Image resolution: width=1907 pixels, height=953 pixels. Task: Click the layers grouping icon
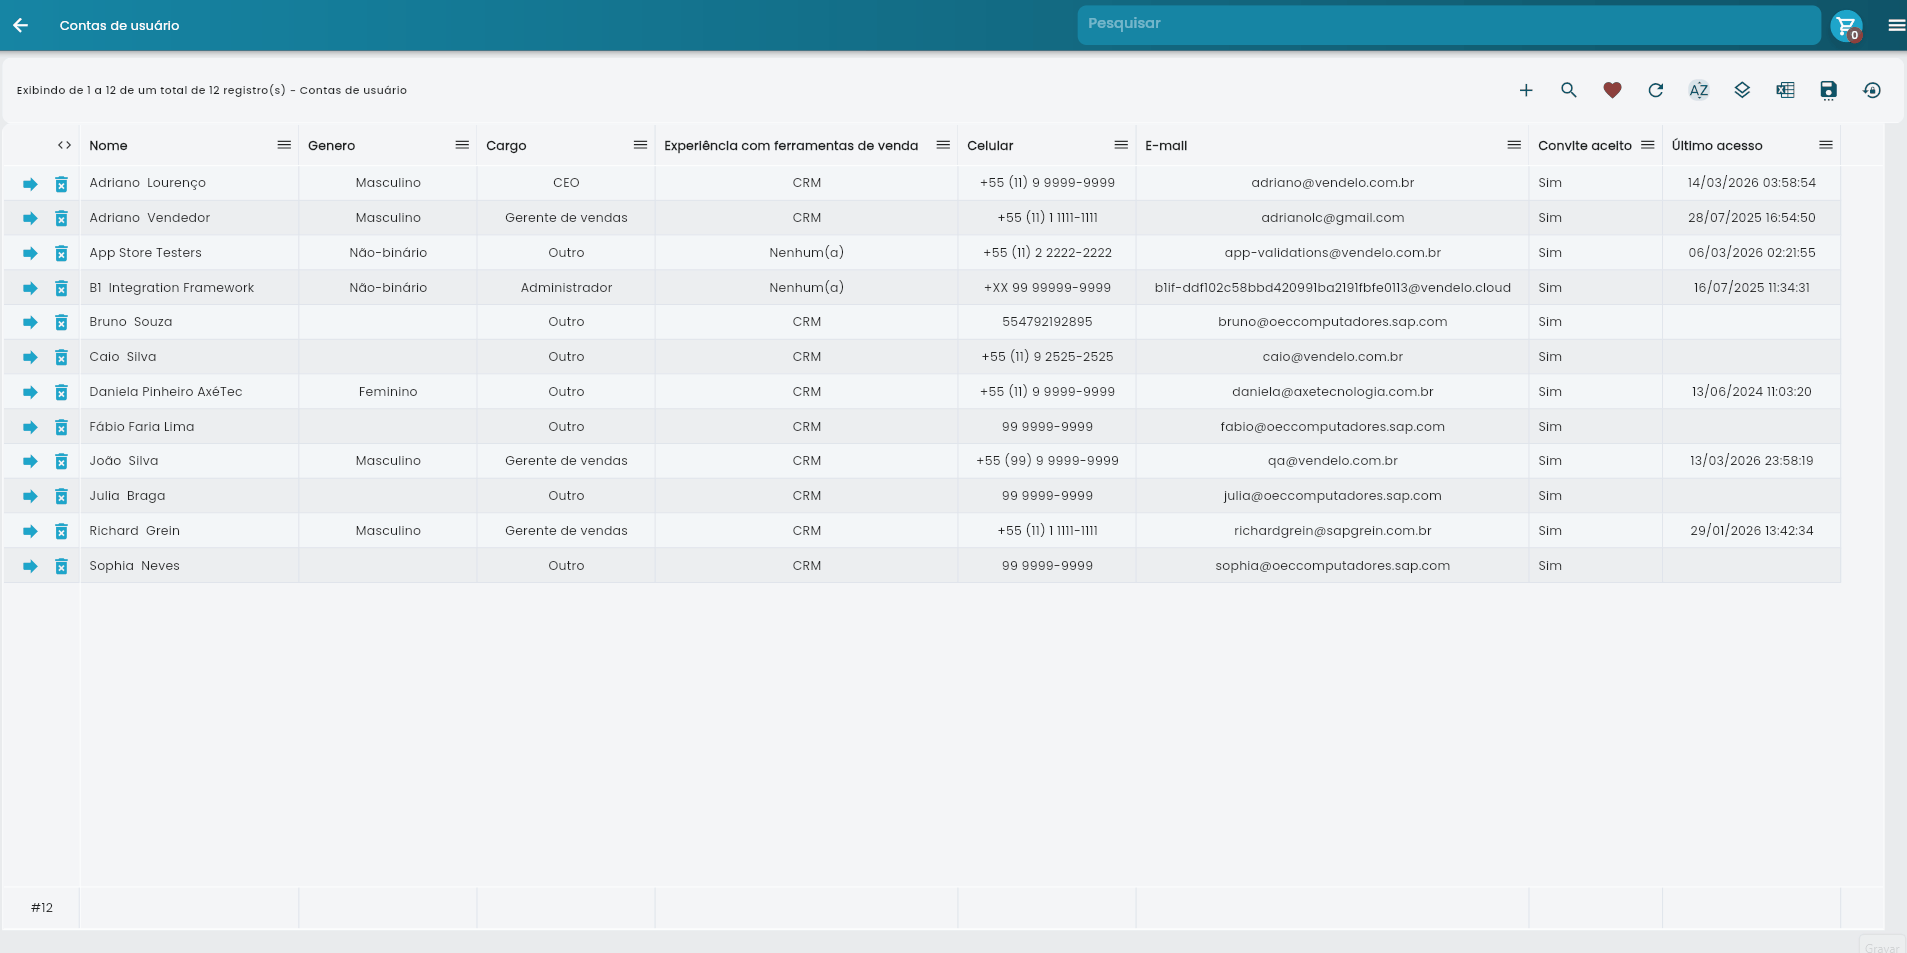point(1742,90)
